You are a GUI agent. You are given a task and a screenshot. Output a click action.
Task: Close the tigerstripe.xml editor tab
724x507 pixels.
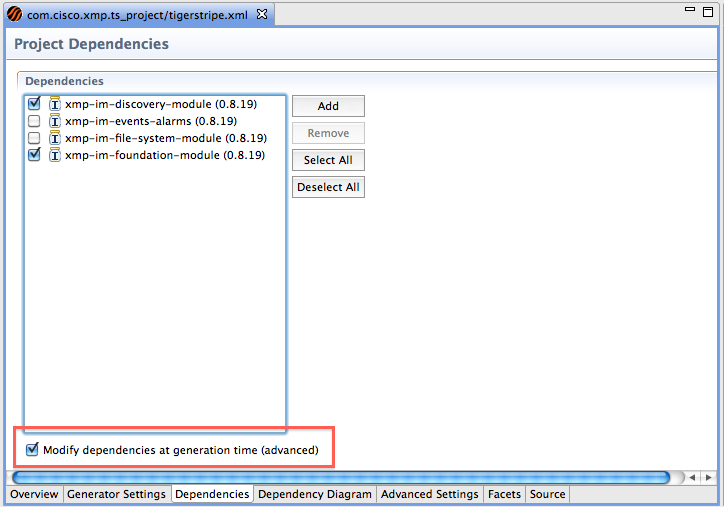262,14
